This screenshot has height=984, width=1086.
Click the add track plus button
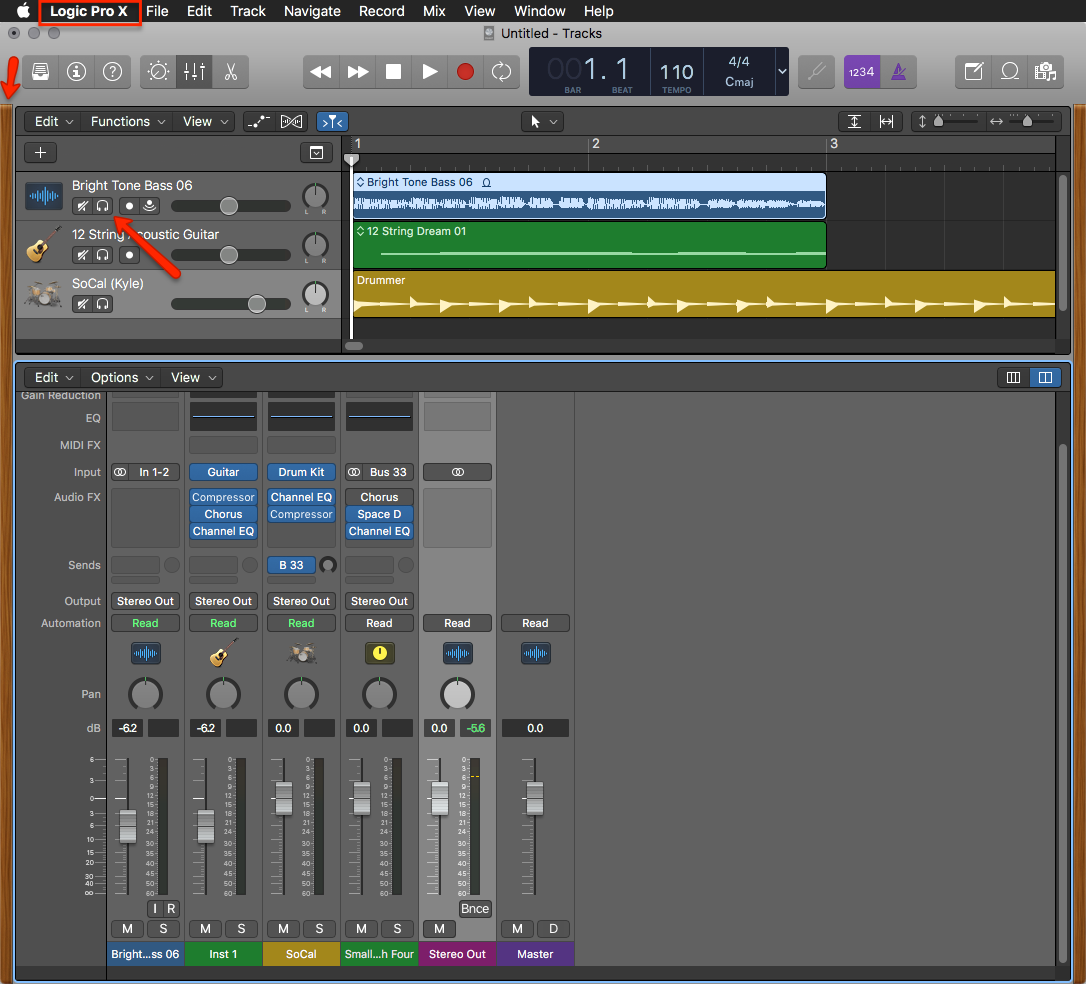coord(40,153)
